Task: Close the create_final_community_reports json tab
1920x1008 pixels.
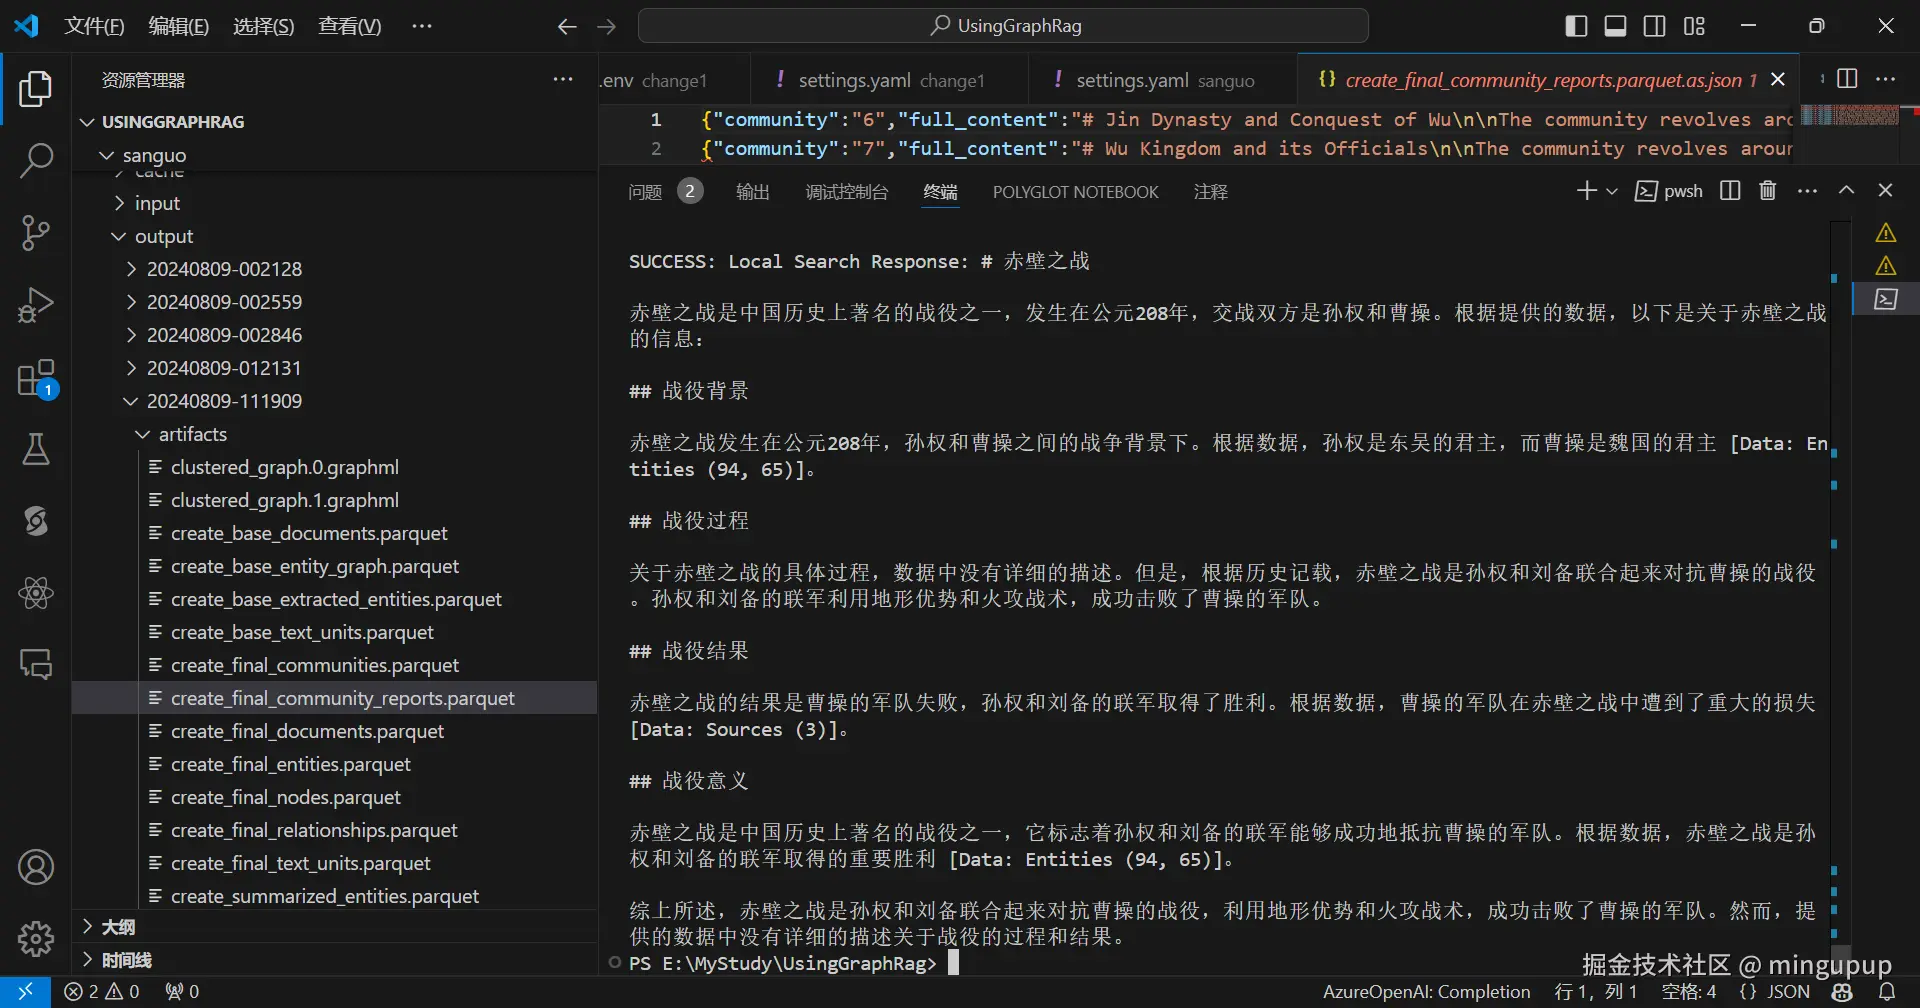Action: tap(1778, 79)
